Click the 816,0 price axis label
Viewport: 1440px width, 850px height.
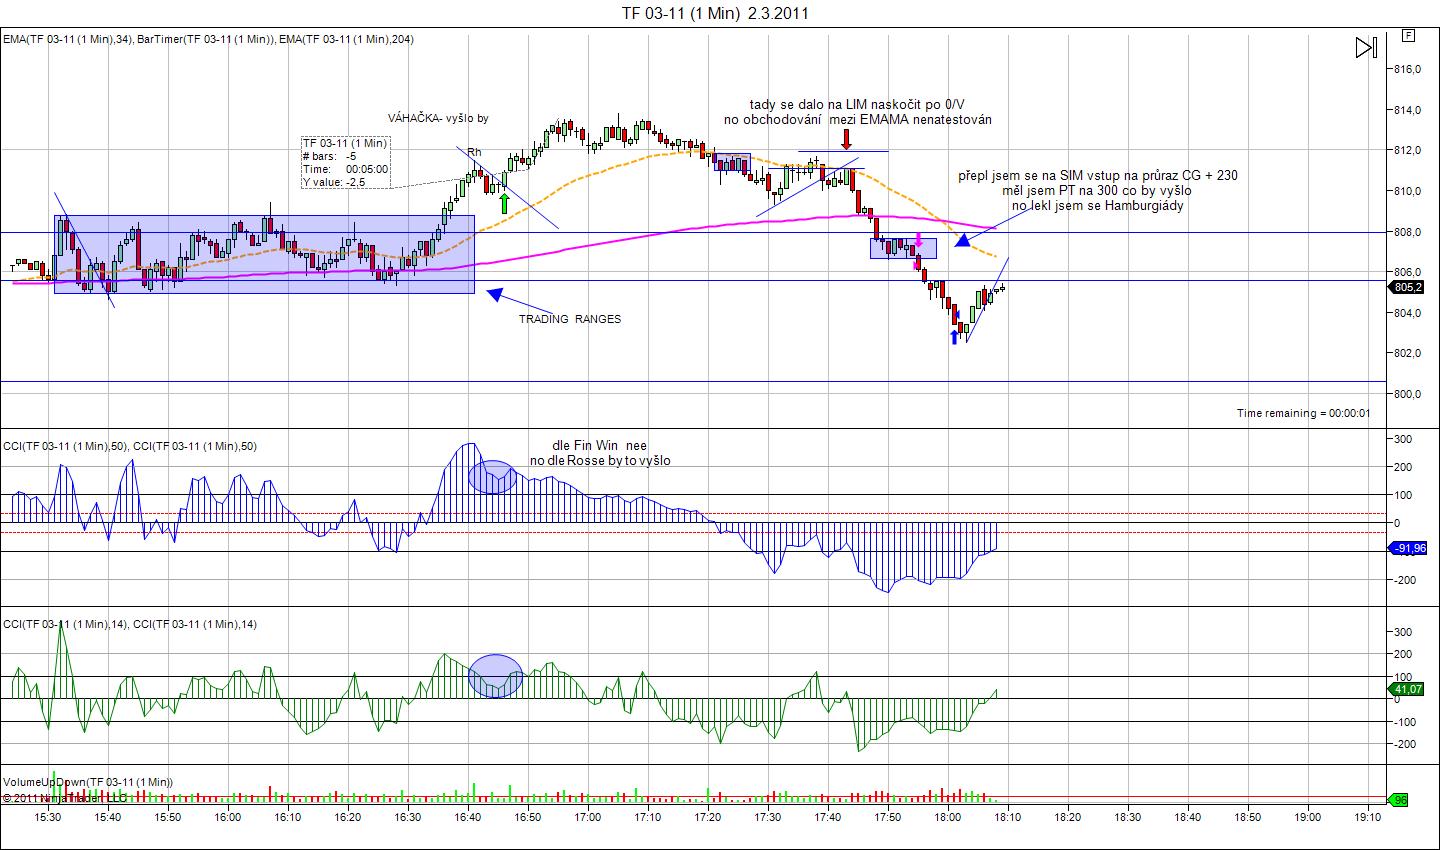(x=1407, y=69)
